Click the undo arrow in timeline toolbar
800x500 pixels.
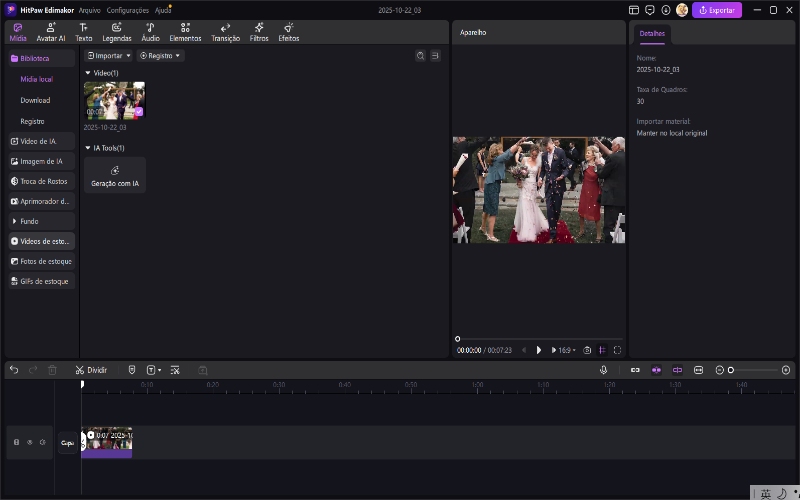(14, 370)
